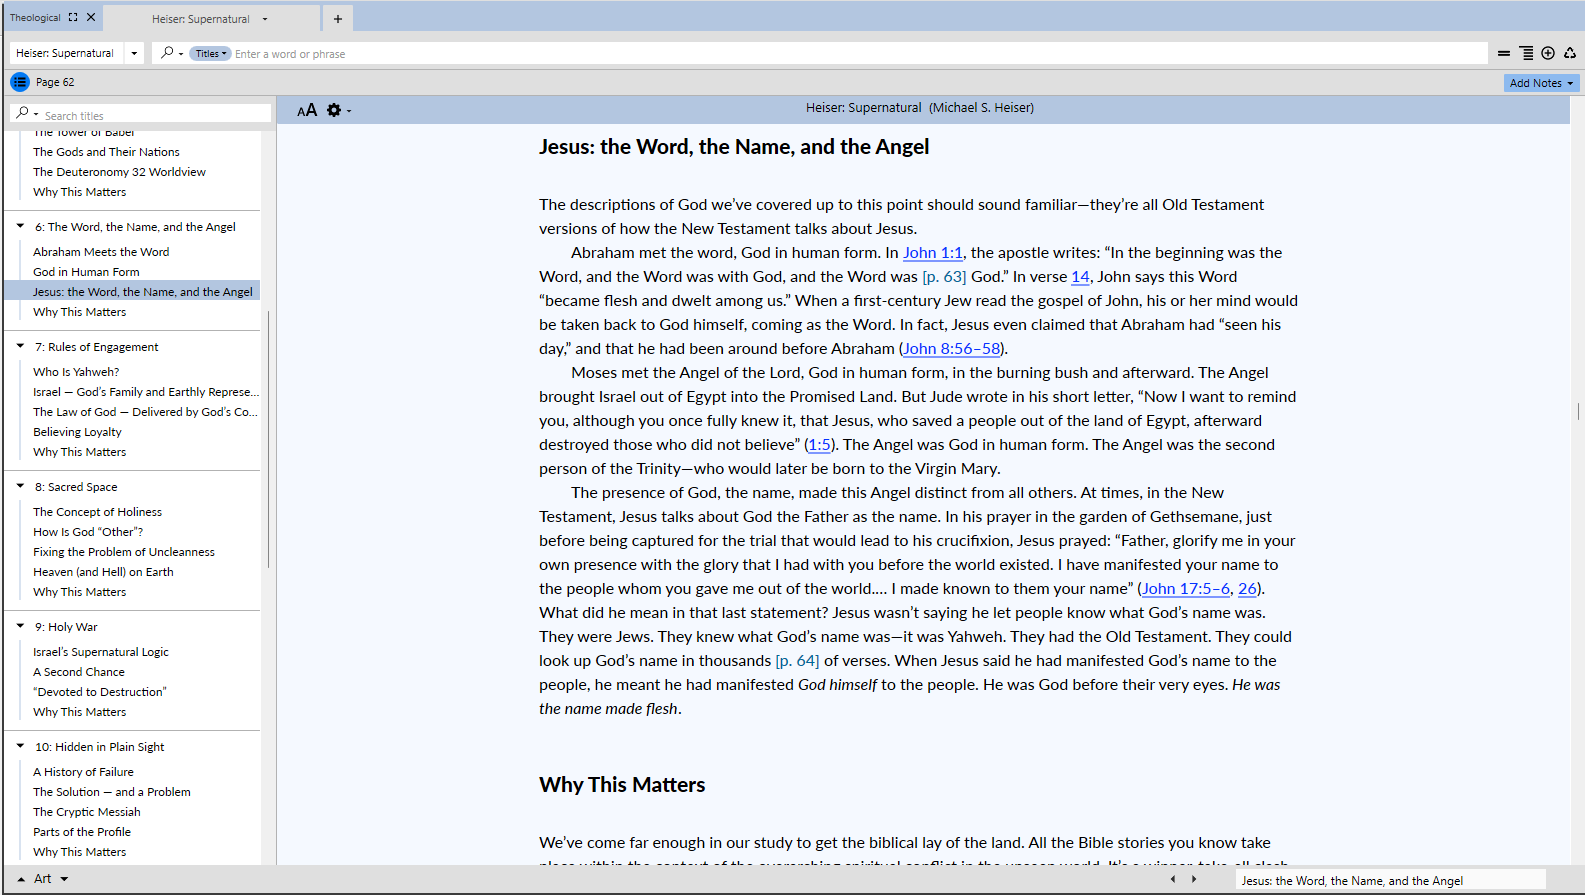Image resolution: width=1585 pixels, height=895 pixels.
Task: Click the circled plus icon
Action: point(1548,53)
